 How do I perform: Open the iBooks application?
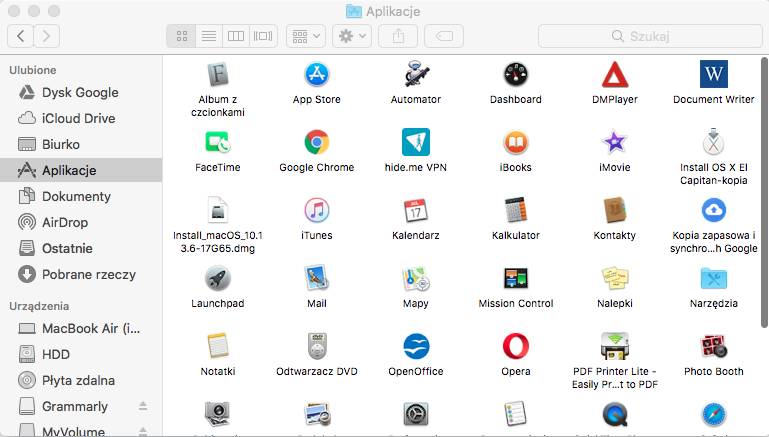[x=515, y=143]
